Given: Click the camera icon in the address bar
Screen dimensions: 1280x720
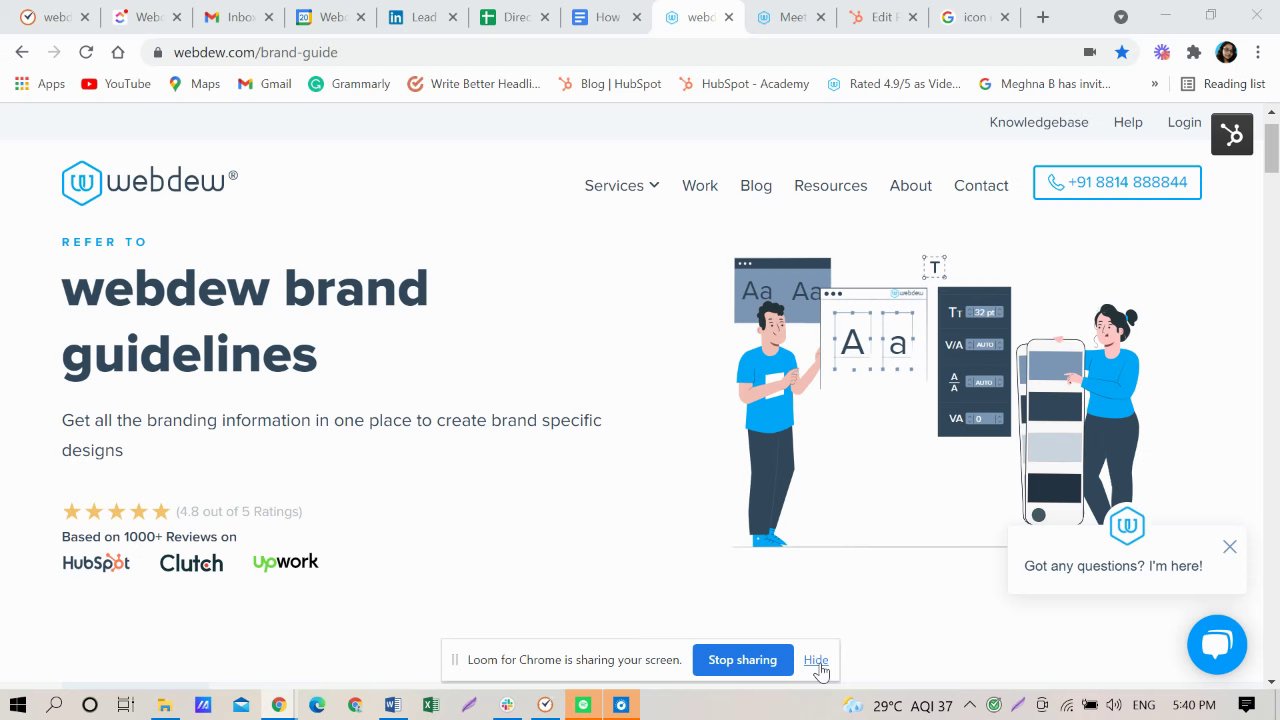Looking at the screenshot, I should 1090,52.
